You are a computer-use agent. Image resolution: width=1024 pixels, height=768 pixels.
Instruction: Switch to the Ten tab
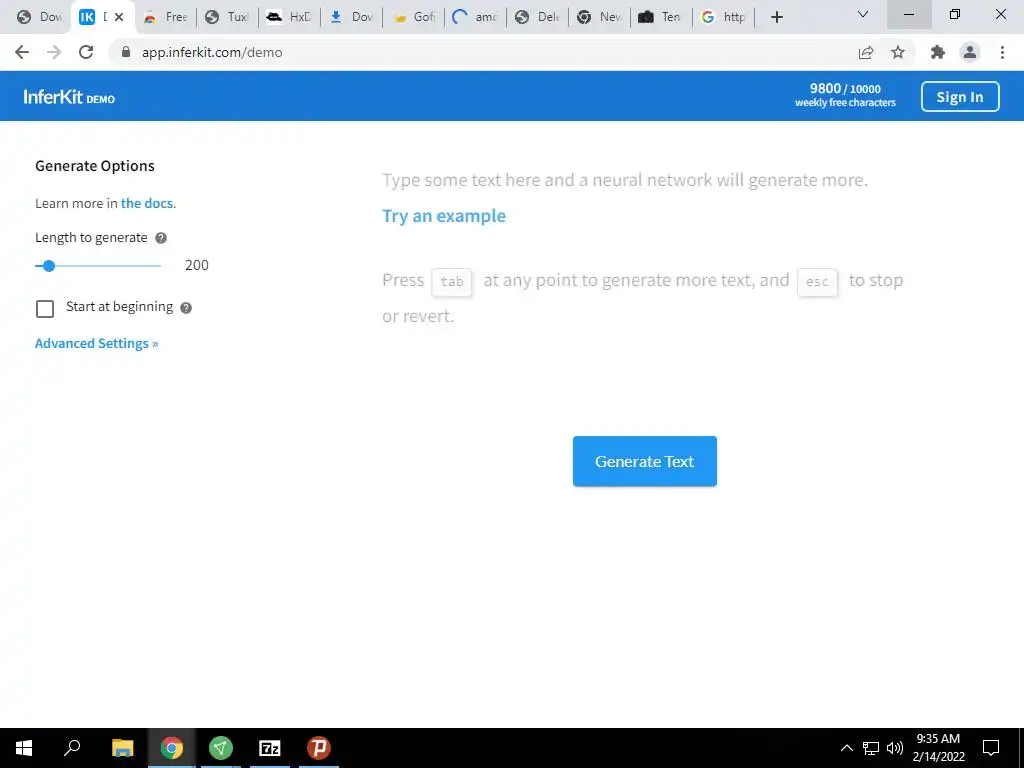pyautogui.click(x=662, y=17)
